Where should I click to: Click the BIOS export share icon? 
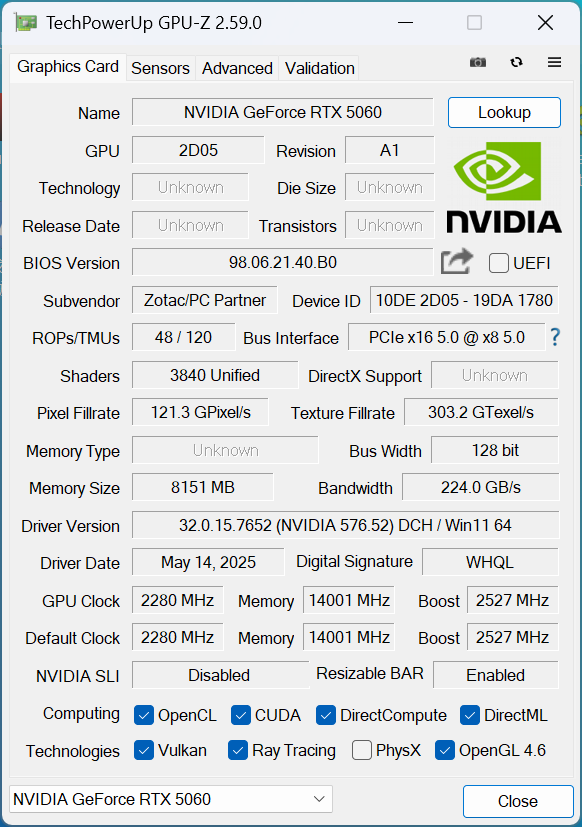(x=456, y=261)
